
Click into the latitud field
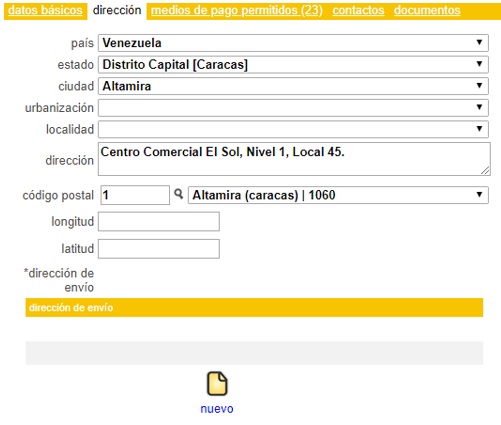pos(159,249)
